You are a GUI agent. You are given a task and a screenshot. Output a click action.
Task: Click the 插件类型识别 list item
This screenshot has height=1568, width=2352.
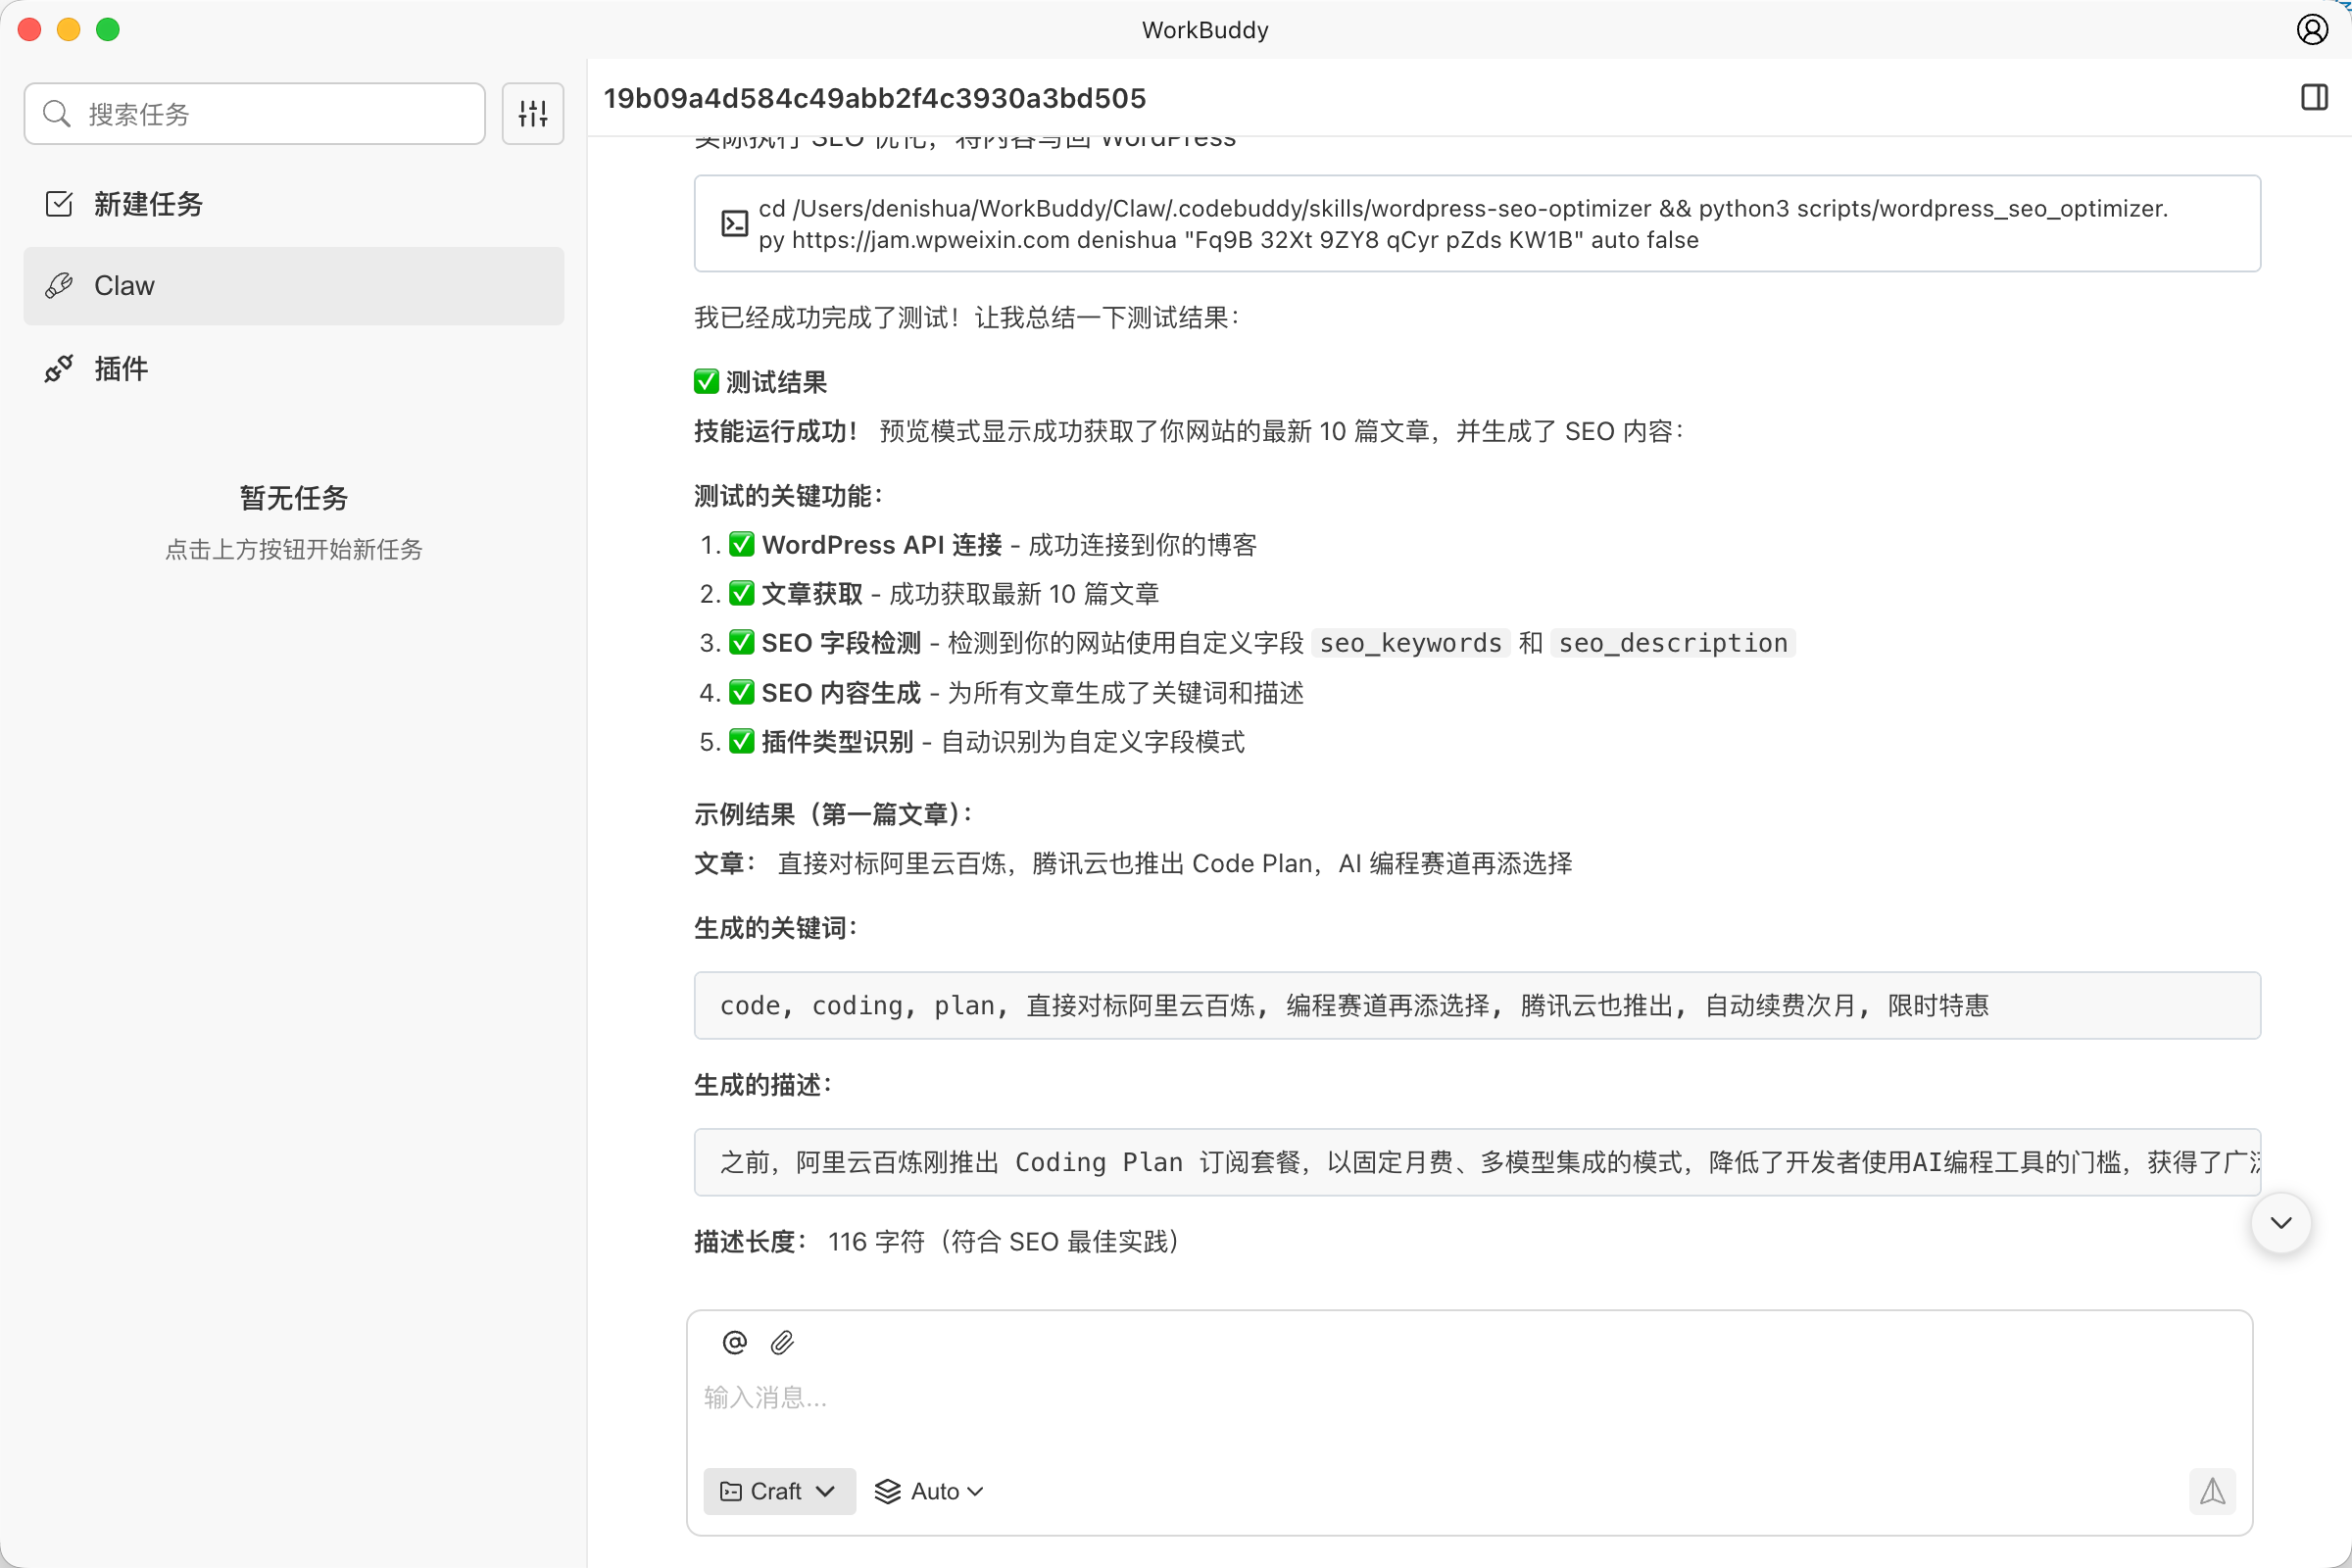point(972,742)
